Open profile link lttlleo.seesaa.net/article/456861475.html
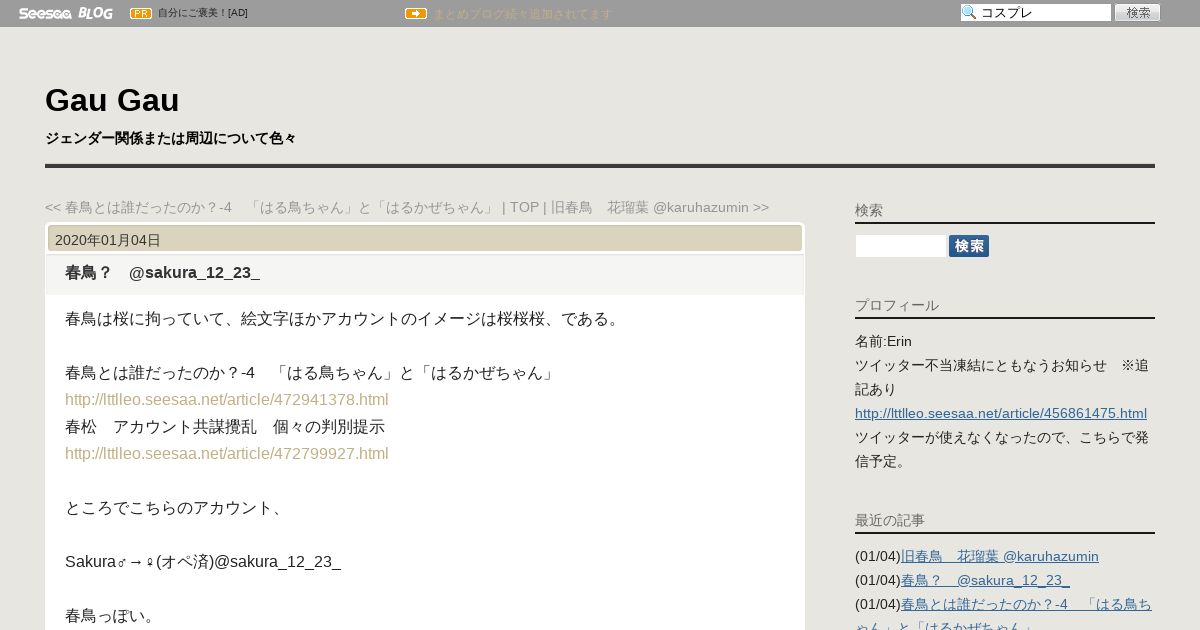Viewport: 1200px width, 630px height. coord(1001,413)
